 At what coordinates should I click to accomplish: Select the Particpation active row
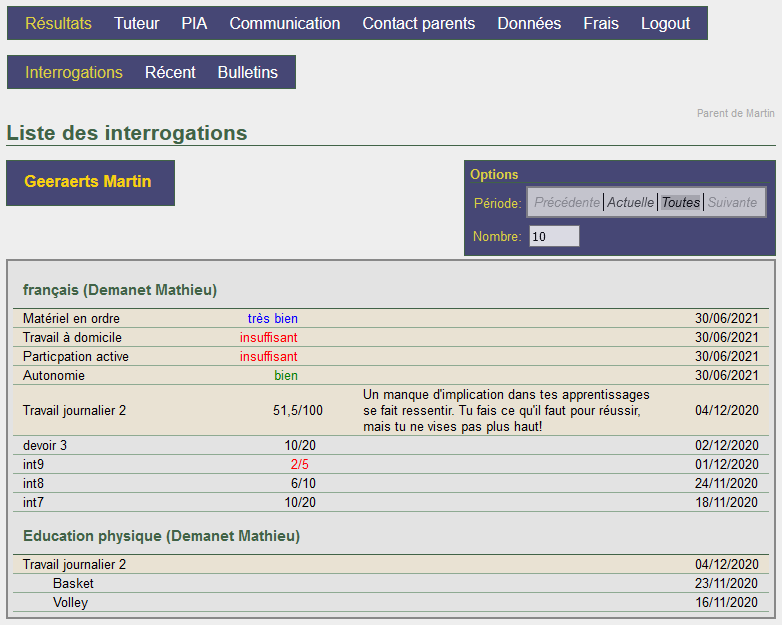[391, 356]
